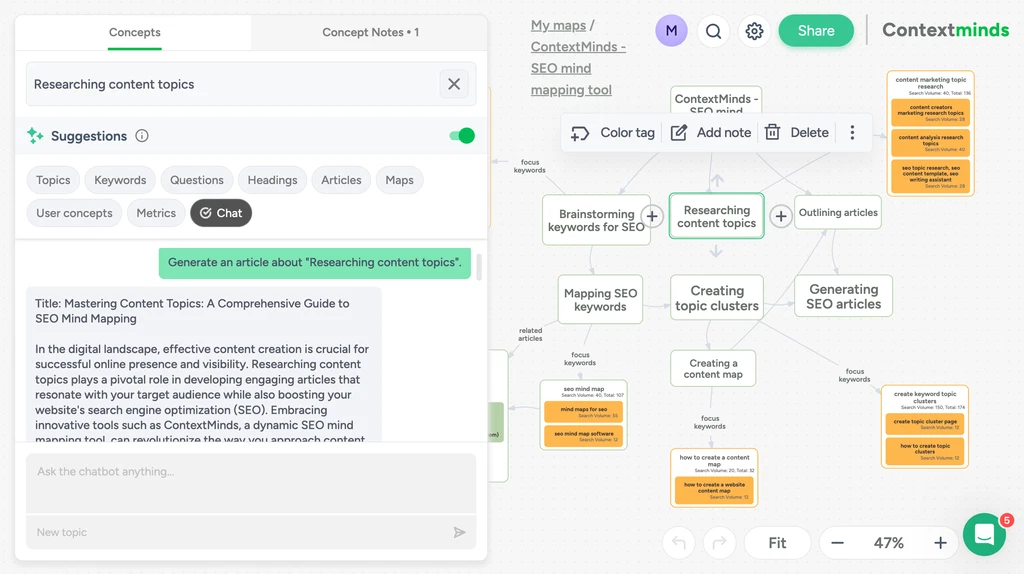The width and height of the screenshot is (1024, 574).
Task: Click the Fit button
Action: pos(777,543)
